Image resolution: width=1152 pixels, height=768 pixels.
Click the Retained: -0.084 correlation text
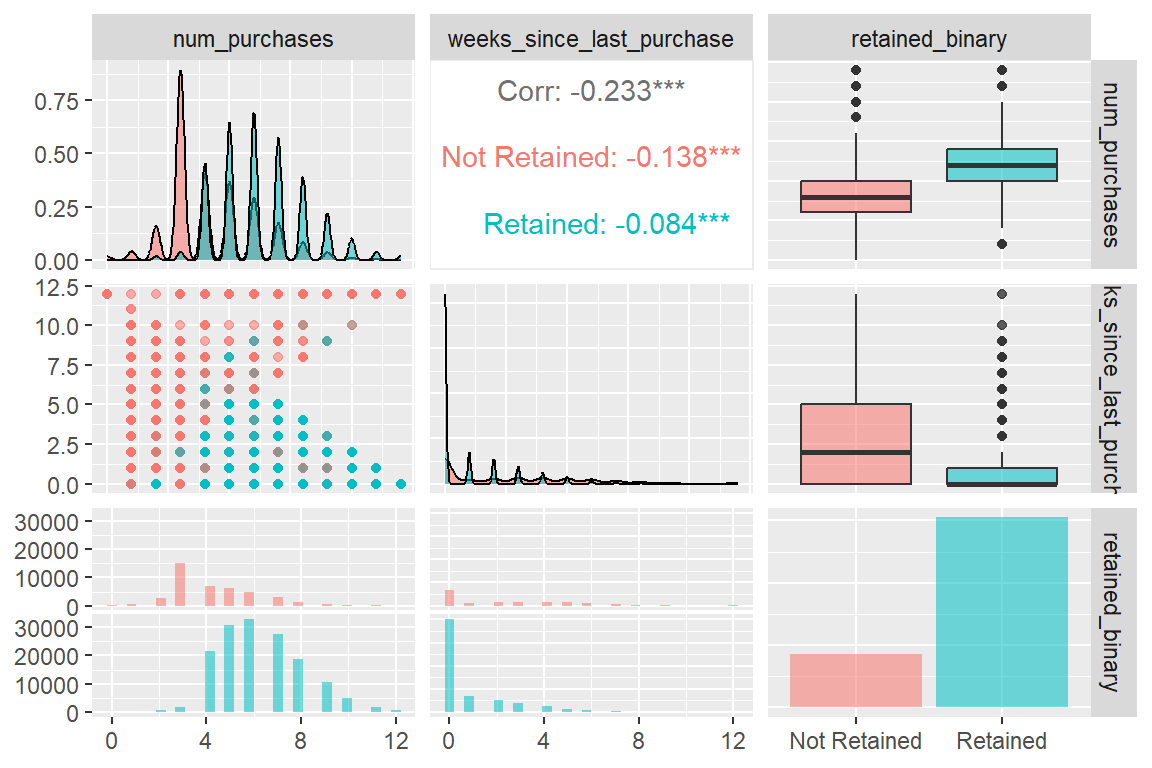pyautogui.click(x=606, y=223)
